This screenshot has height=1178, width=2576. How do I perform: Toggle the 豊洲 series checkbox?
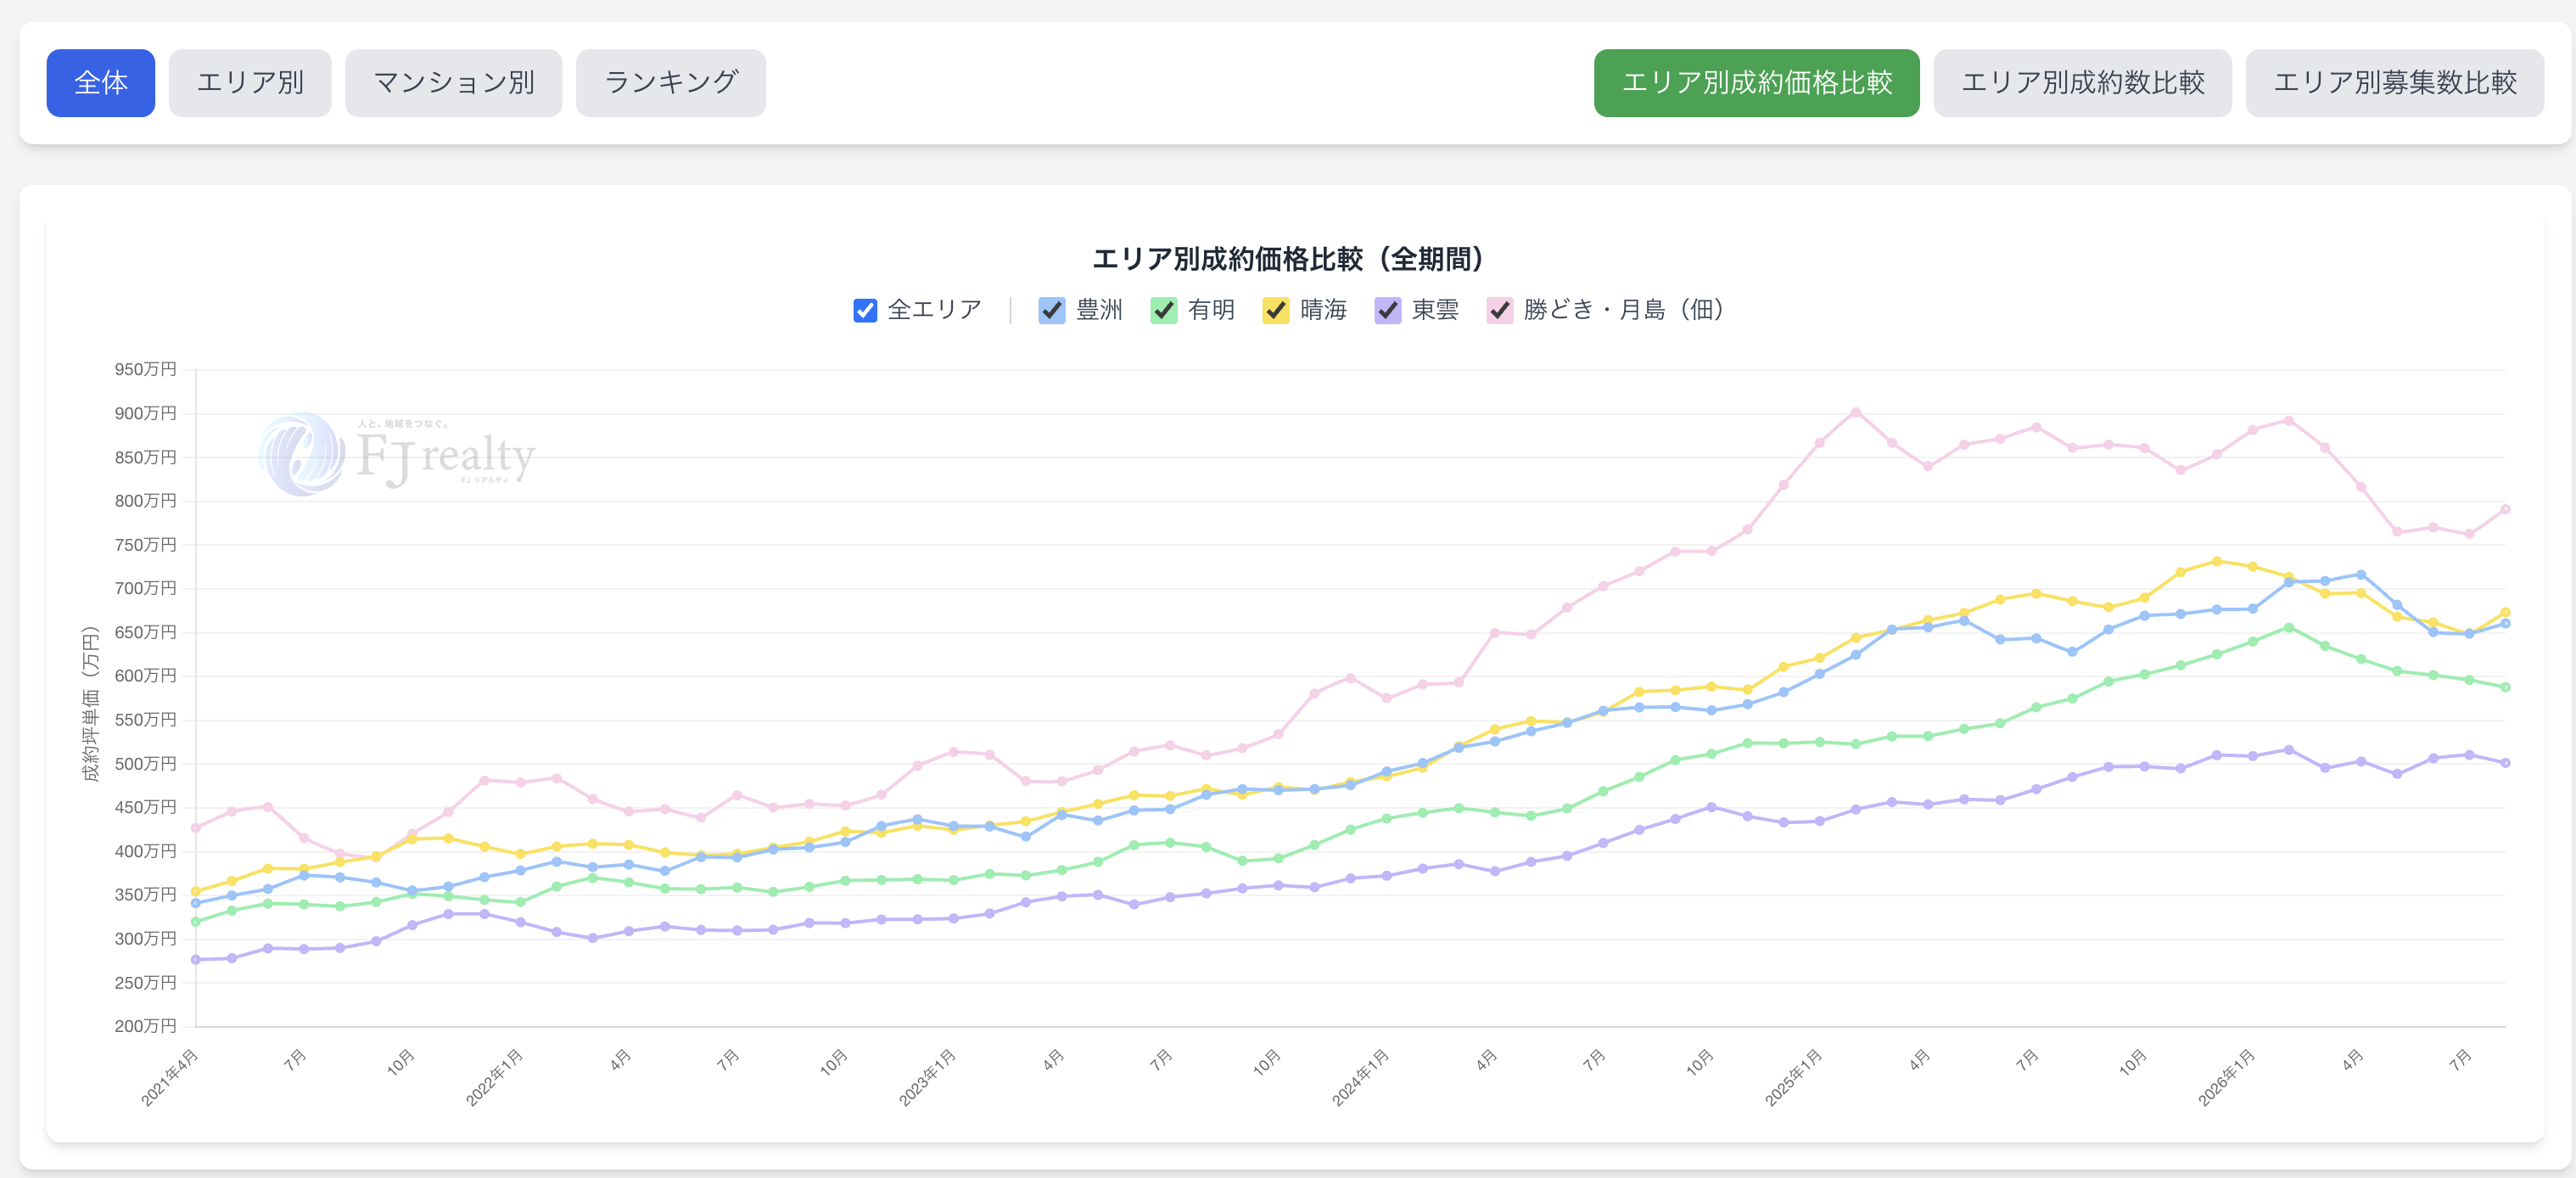1051,311
